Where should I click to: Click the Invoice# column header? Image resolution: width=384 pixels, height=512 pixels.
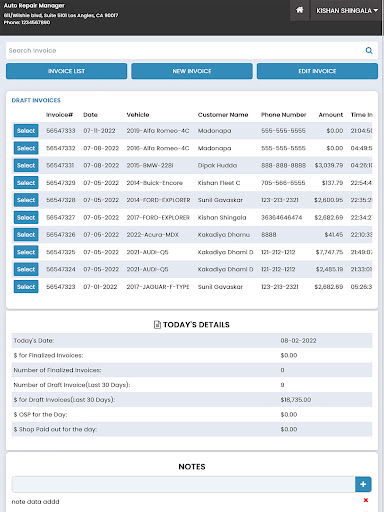pos(59,115)
